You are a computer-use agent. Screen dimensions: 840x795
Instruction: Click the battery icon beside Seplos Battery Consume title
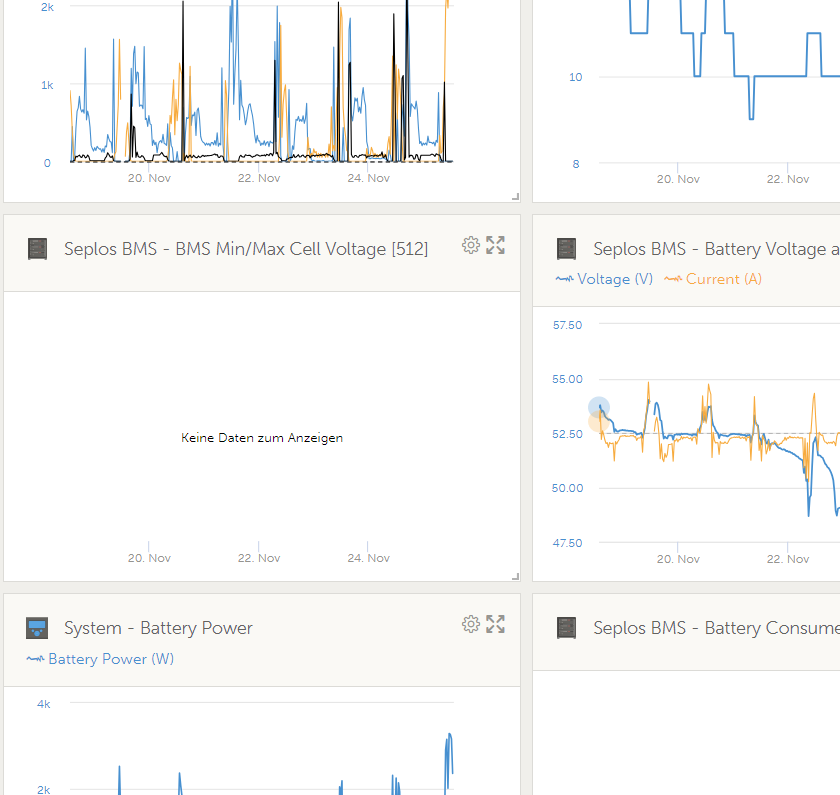[x=566, y=628]
